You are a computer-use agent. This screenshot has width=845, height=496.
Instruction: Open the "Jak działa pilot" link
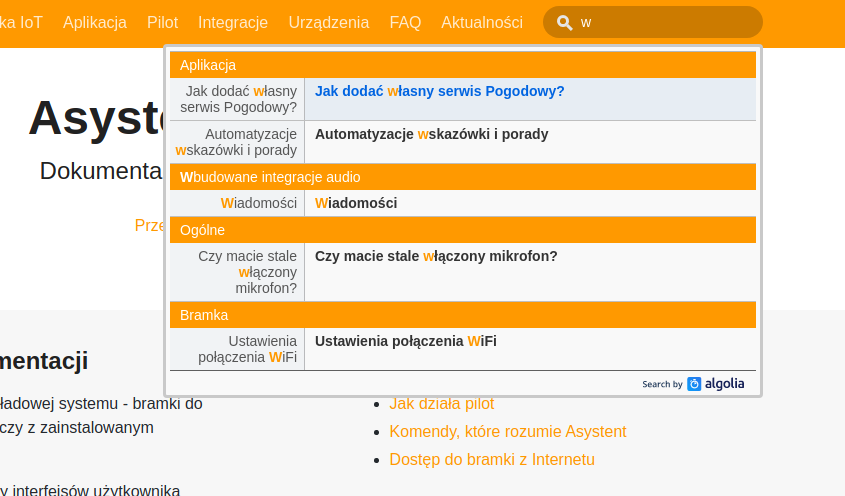(x=442, y=404)
